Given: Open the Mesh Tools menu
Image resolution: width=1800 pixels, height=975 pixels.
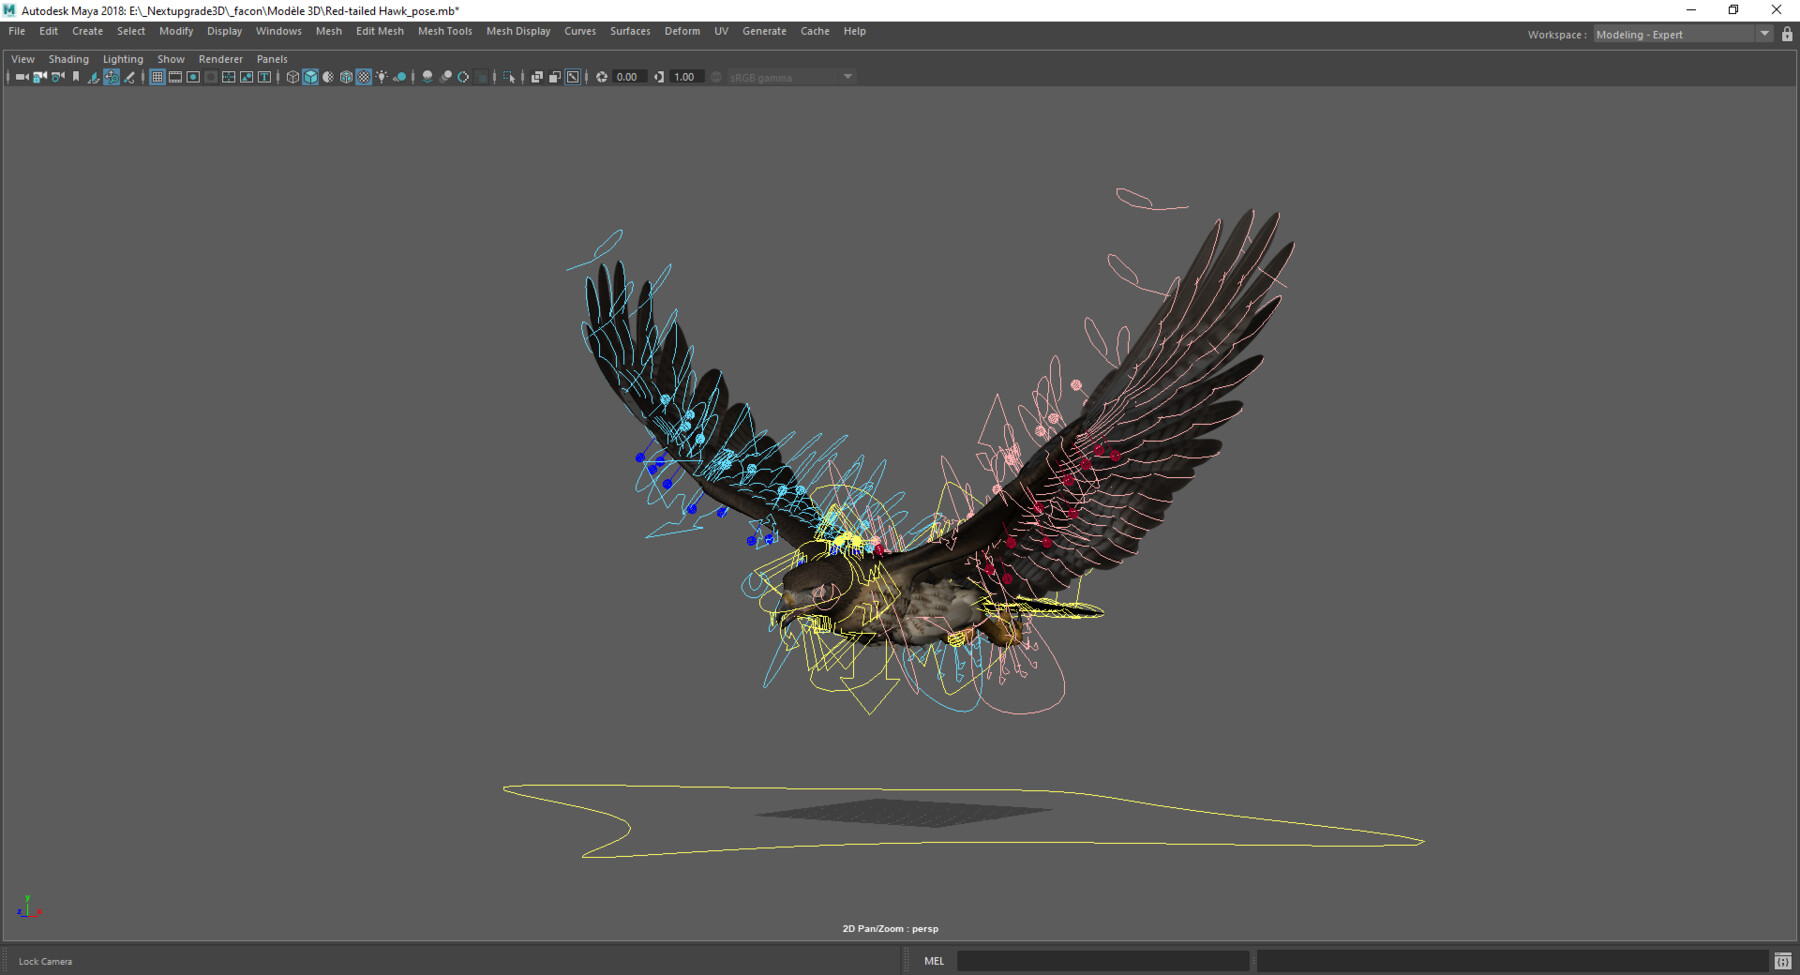Looking at the screenshot, I should [x=445, y=31].
